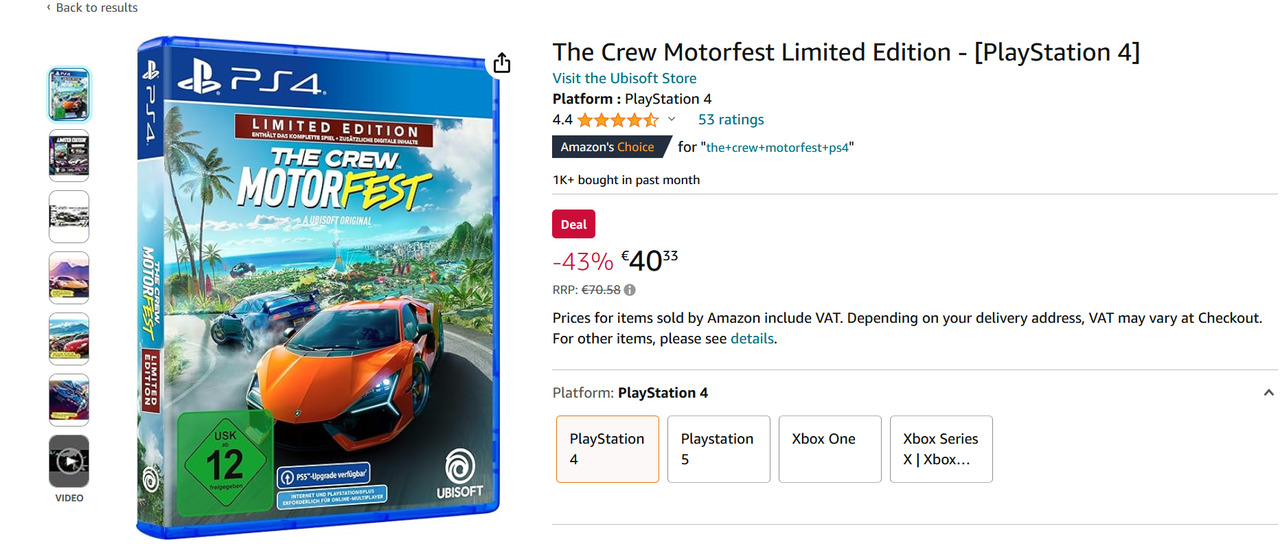Click the share icon above product image

502,63
